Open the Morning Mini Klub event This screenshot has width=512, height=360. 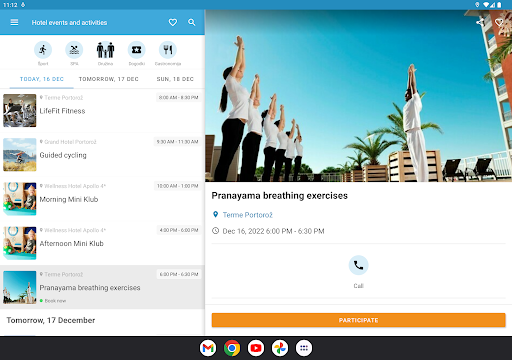coord(102,199)
